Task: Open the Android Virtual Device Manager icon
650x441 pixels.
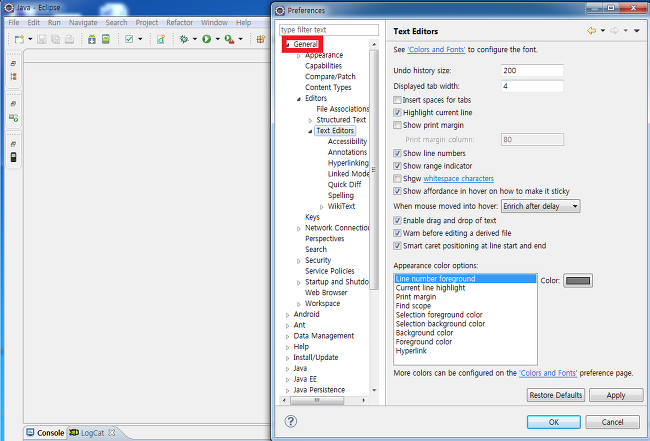Action: tap(106, 39)
